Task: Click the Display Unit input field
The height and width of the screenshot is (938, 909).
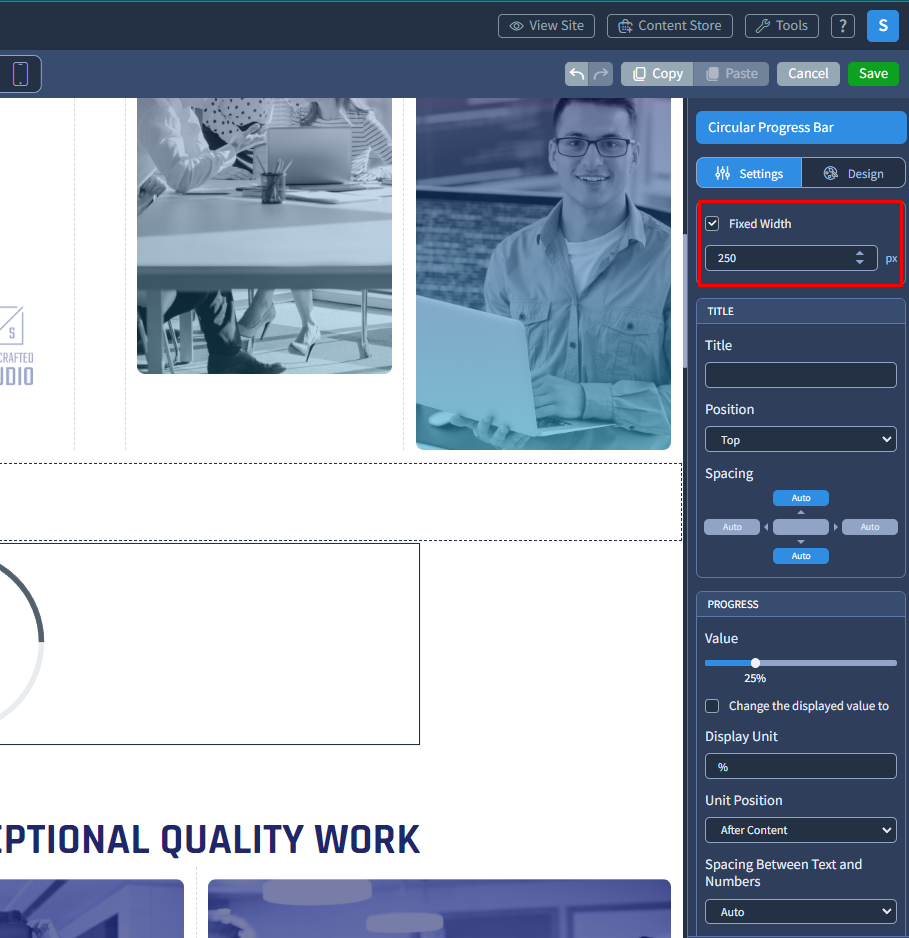Action: pyautogui.click(x=801, y=766)
